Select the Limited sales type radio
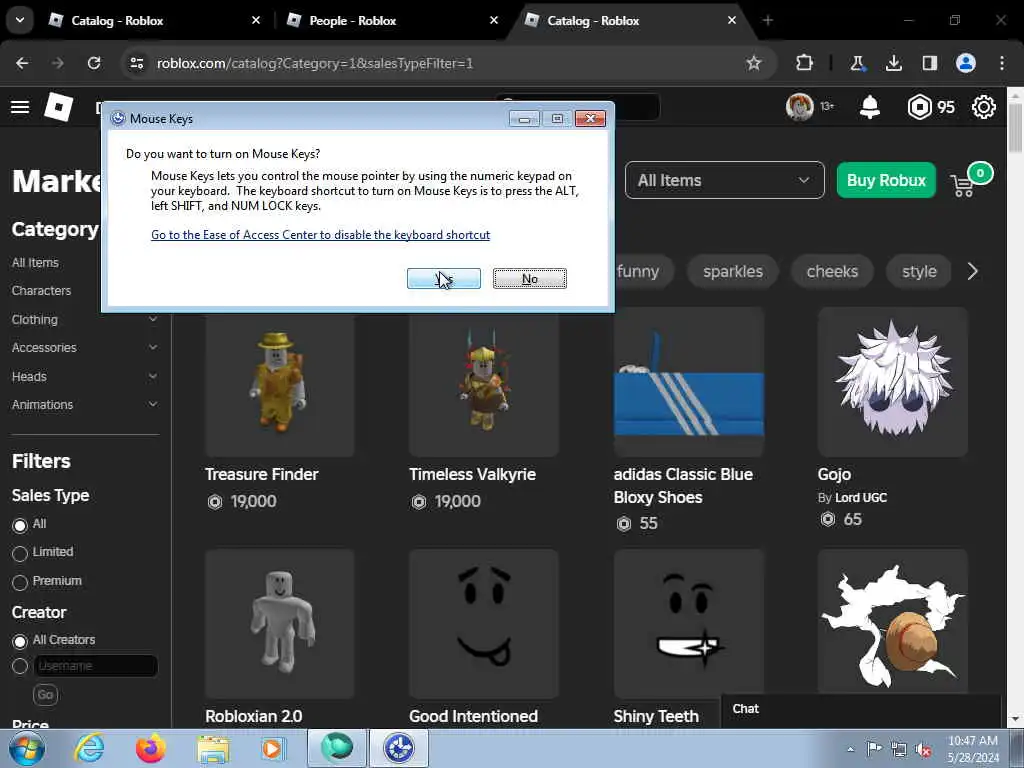Viewport: 1024px width, 768px height. click(20, 554)
